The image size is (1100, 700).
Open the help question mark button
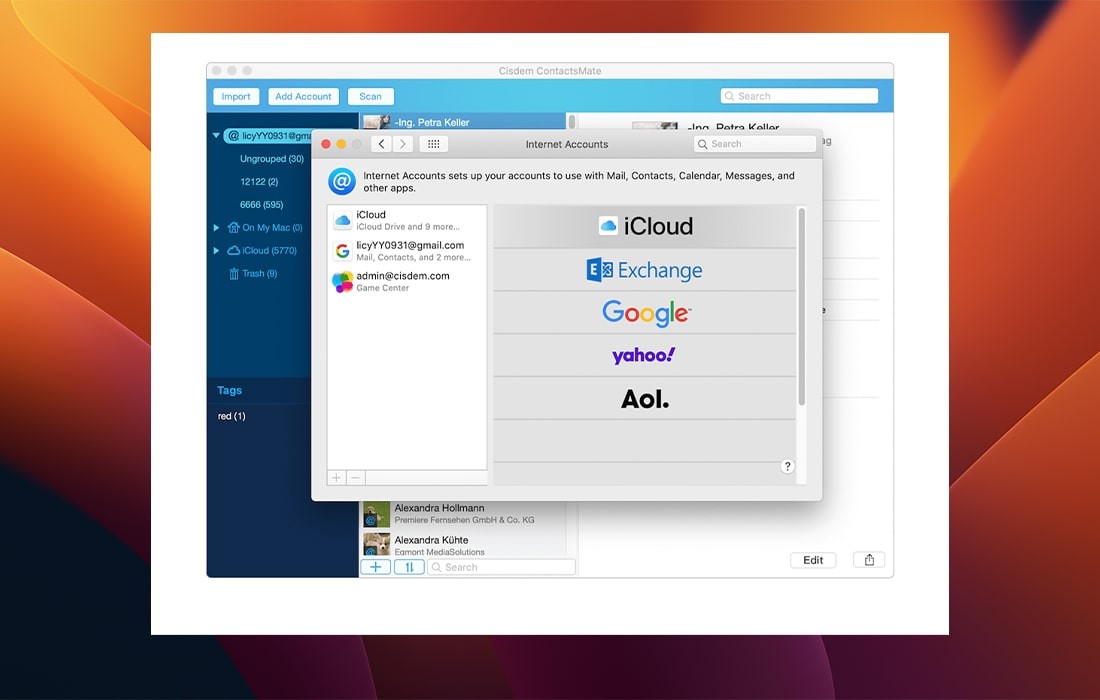point(787,467)
